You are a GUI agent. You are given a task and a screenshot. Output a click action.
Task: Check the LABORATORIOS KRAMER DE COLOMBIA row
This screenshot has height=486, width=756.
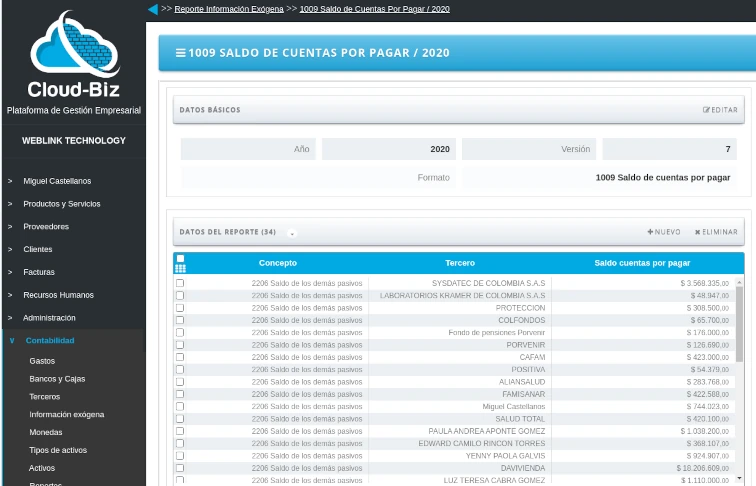(x=180, y=295)
